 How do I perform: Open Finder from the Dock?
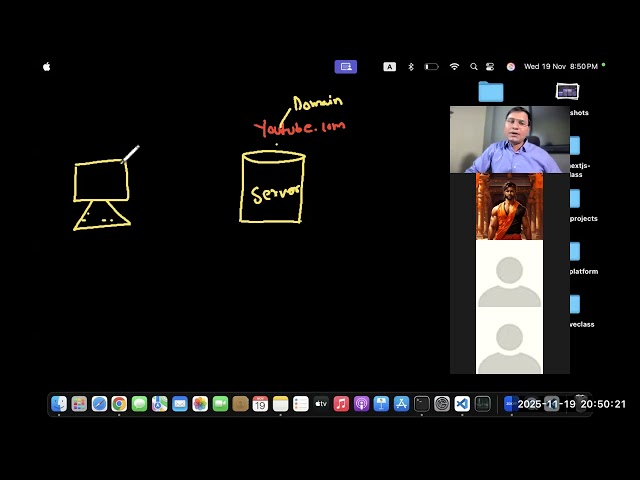pos(59,404)
